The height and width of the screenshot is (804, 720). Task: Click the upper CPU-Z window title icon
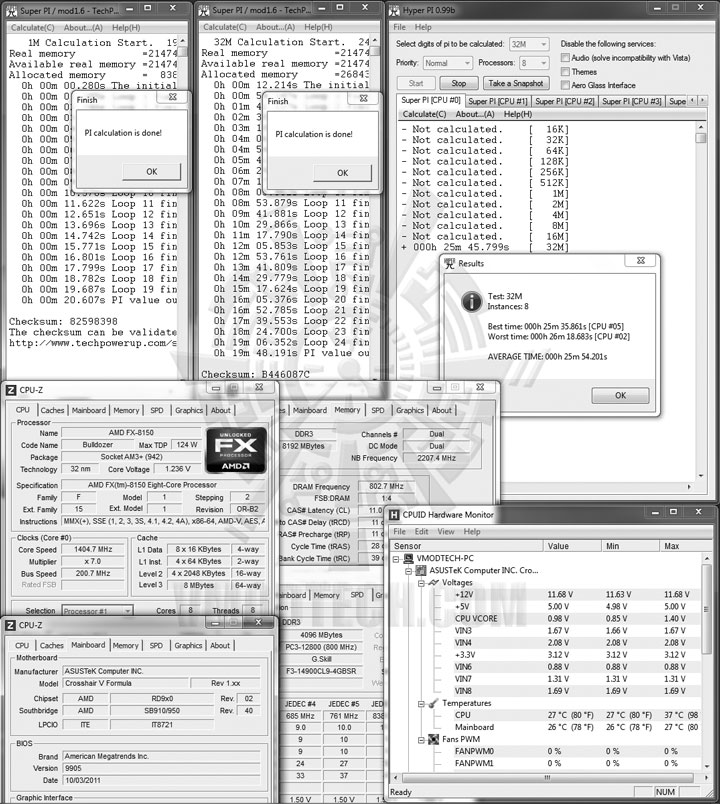[11, 390]
